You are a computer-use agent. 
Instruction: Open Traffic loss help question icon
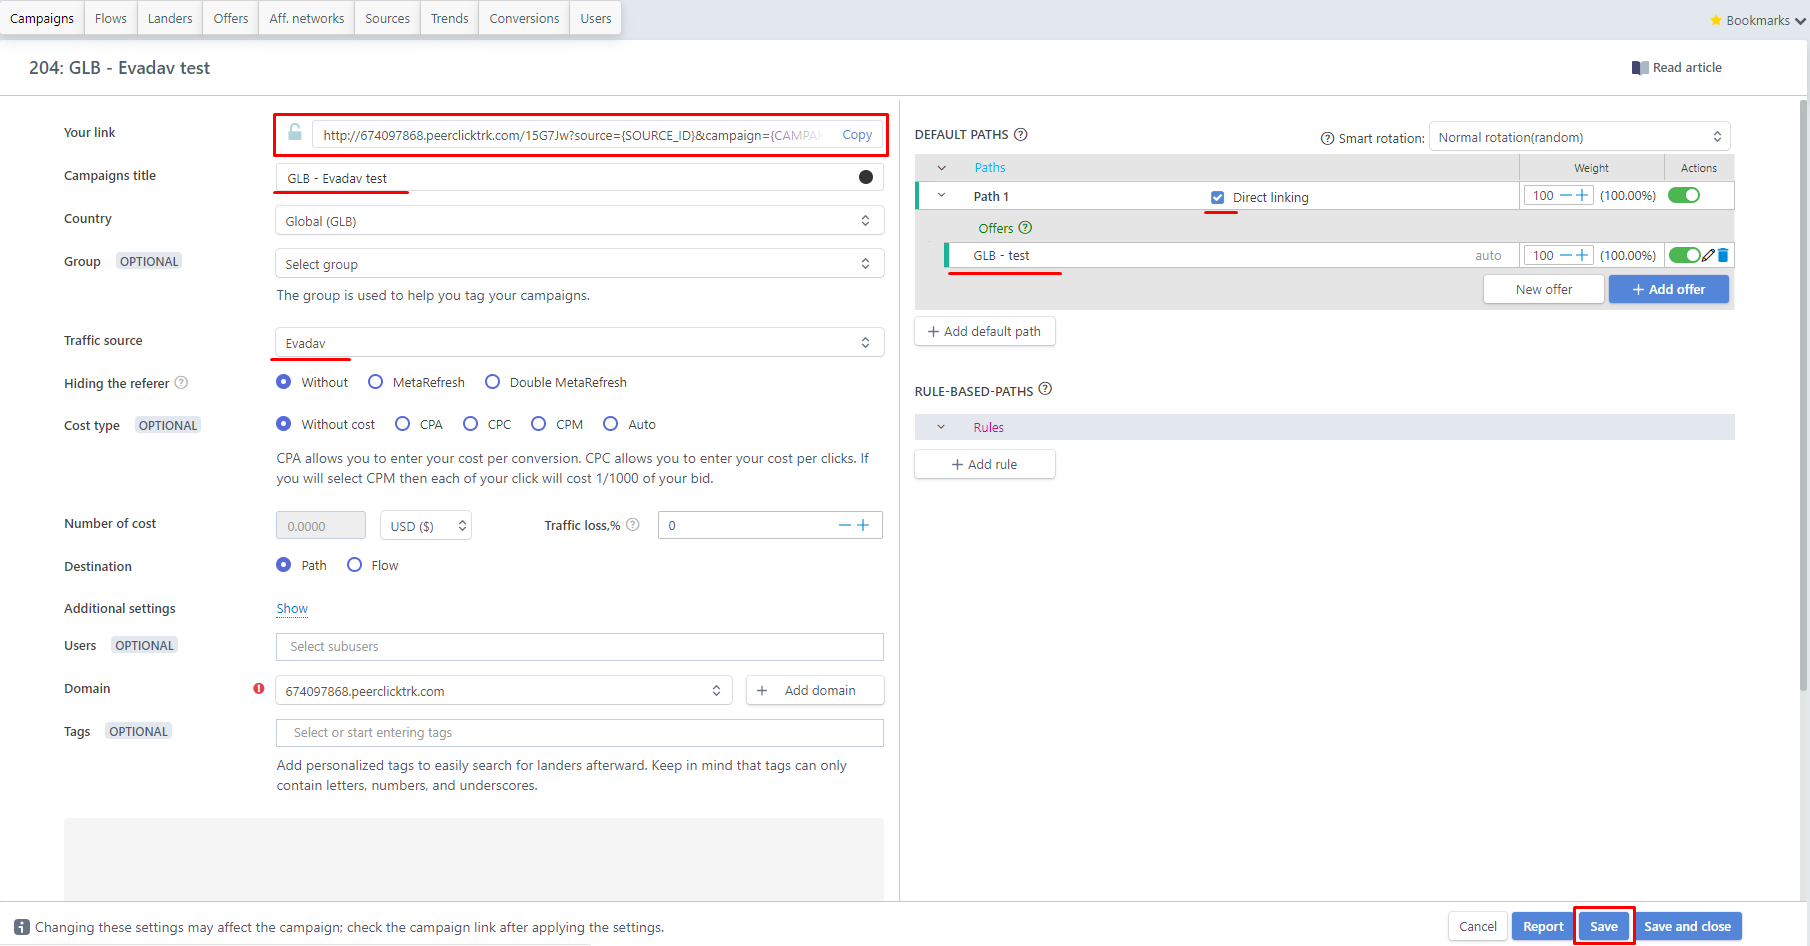tap(633, 525)
